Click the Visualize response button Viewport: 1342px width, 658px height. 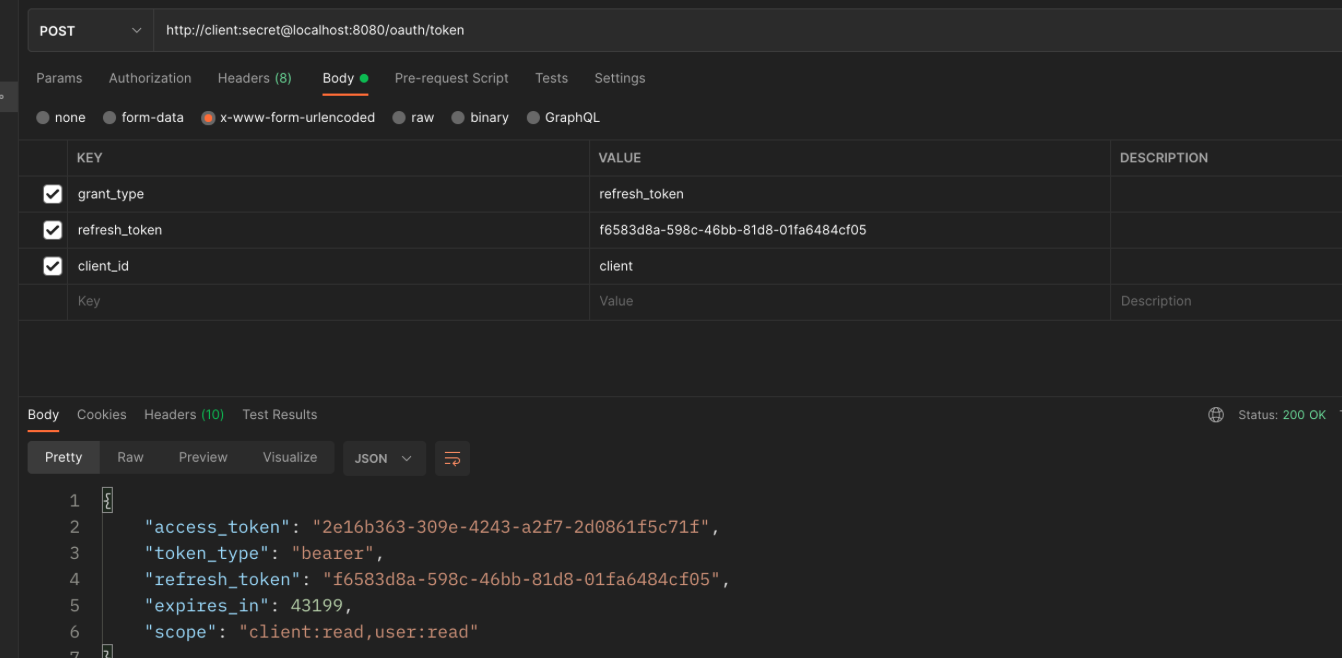[x=290, y=457]
